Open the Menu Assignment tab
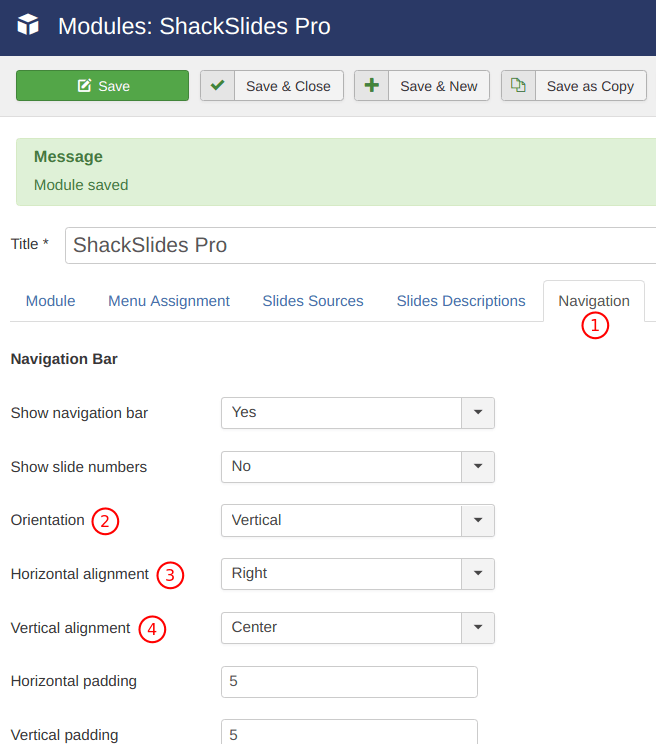 169,301
